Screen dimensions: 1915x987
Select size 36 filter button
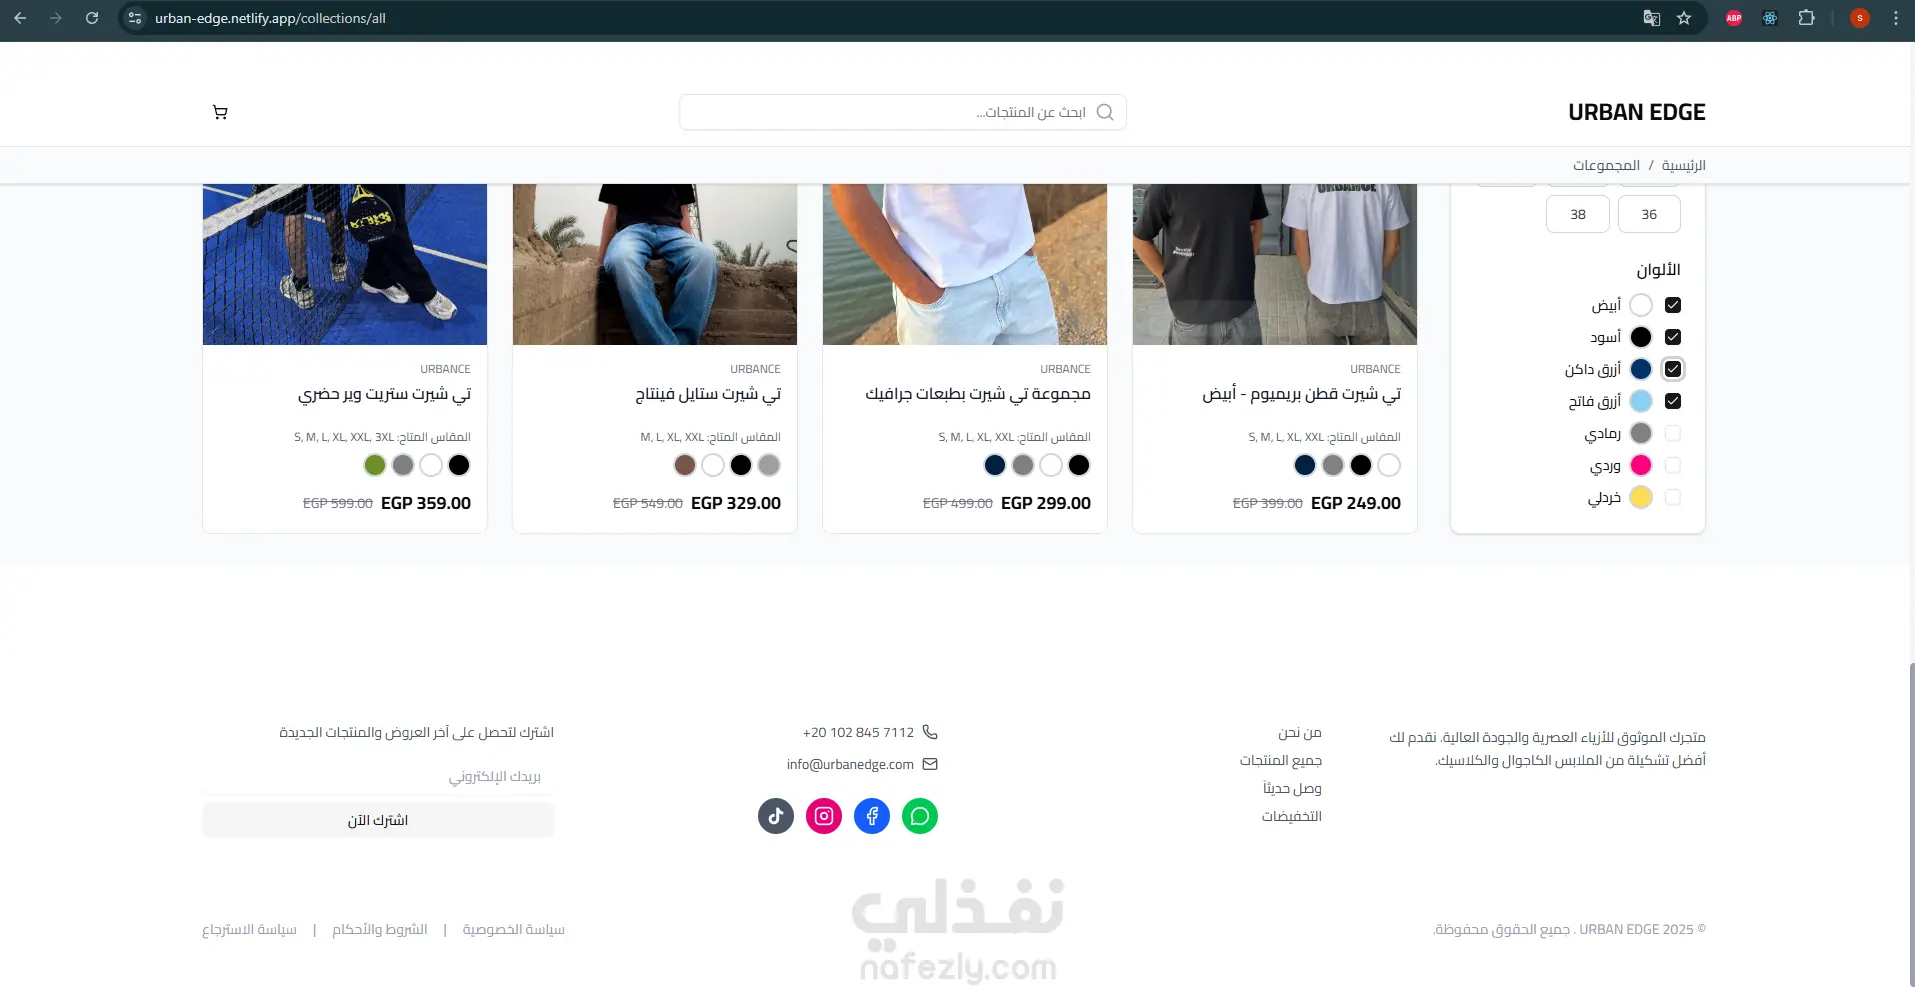pyautogui.click(x=1649, y=214)
